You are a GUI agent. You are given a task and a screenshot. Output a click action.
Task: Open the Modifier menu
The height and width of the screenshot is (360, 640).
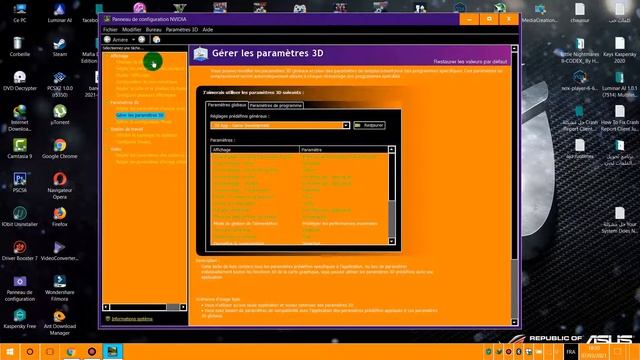click(x=131, y=30)
